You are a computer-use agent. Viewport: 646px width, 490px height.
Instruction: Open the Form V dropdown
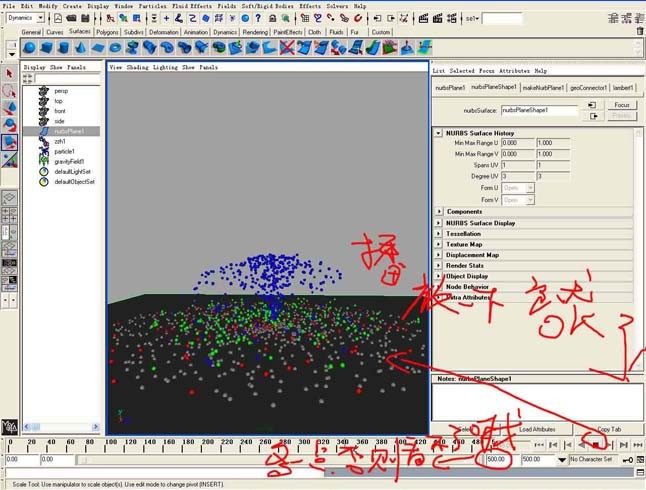point(530,200)
